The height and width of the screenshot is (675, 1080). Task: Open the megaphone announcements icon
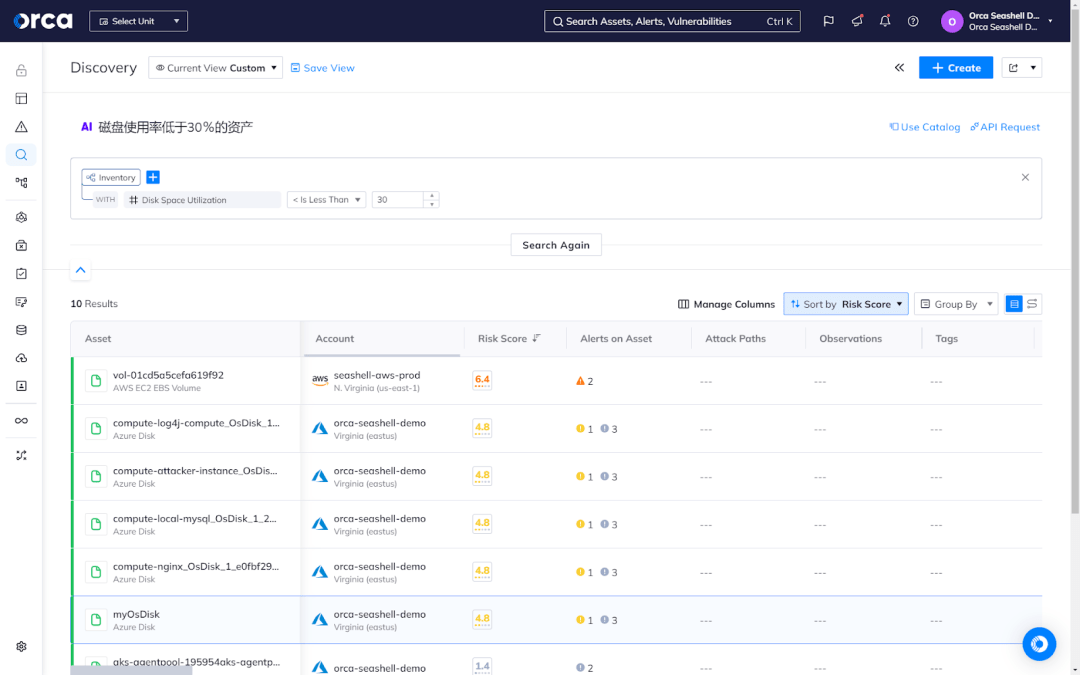857,21
